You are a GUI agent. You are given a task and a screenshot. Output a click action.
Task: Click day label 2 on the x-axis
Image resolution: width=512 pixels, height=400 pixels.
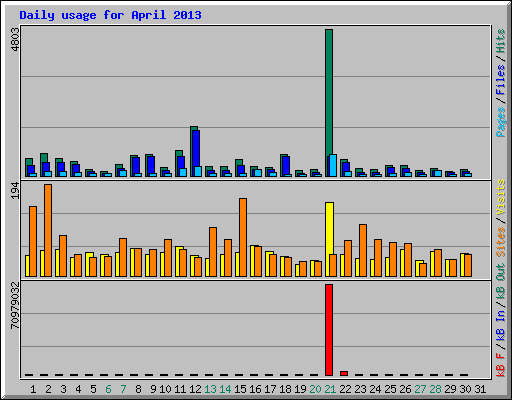coord(48,389)
